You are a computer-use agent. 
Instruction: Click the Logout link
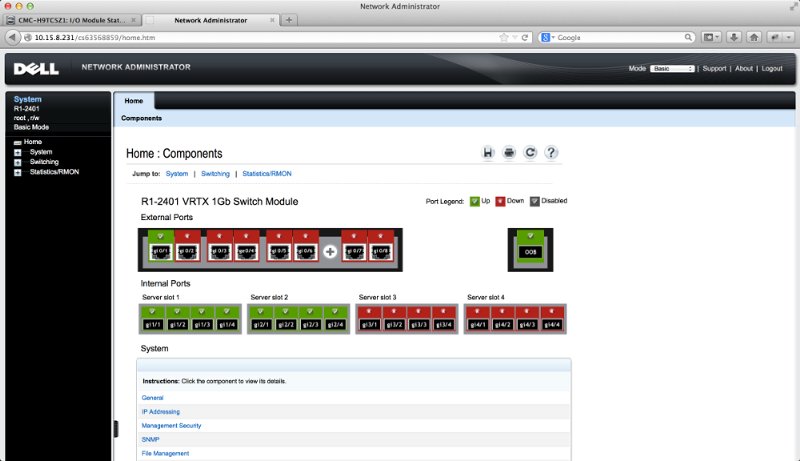tap(772, 68)
